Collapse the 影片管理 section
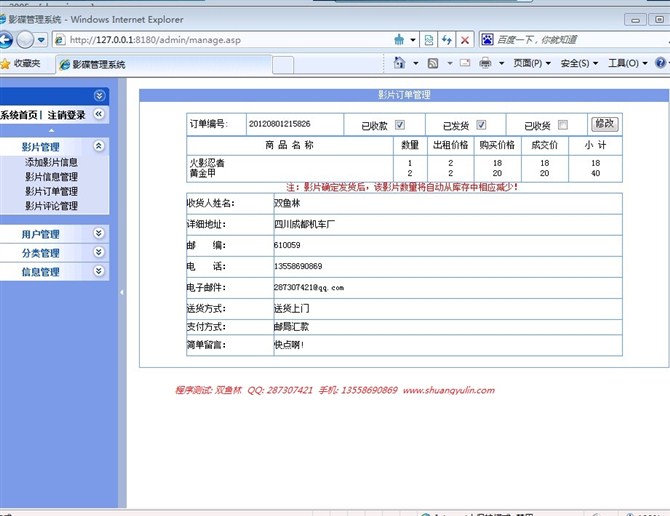Image resolution: width=670 pixels, height=516 pixels. coord(98,146)
